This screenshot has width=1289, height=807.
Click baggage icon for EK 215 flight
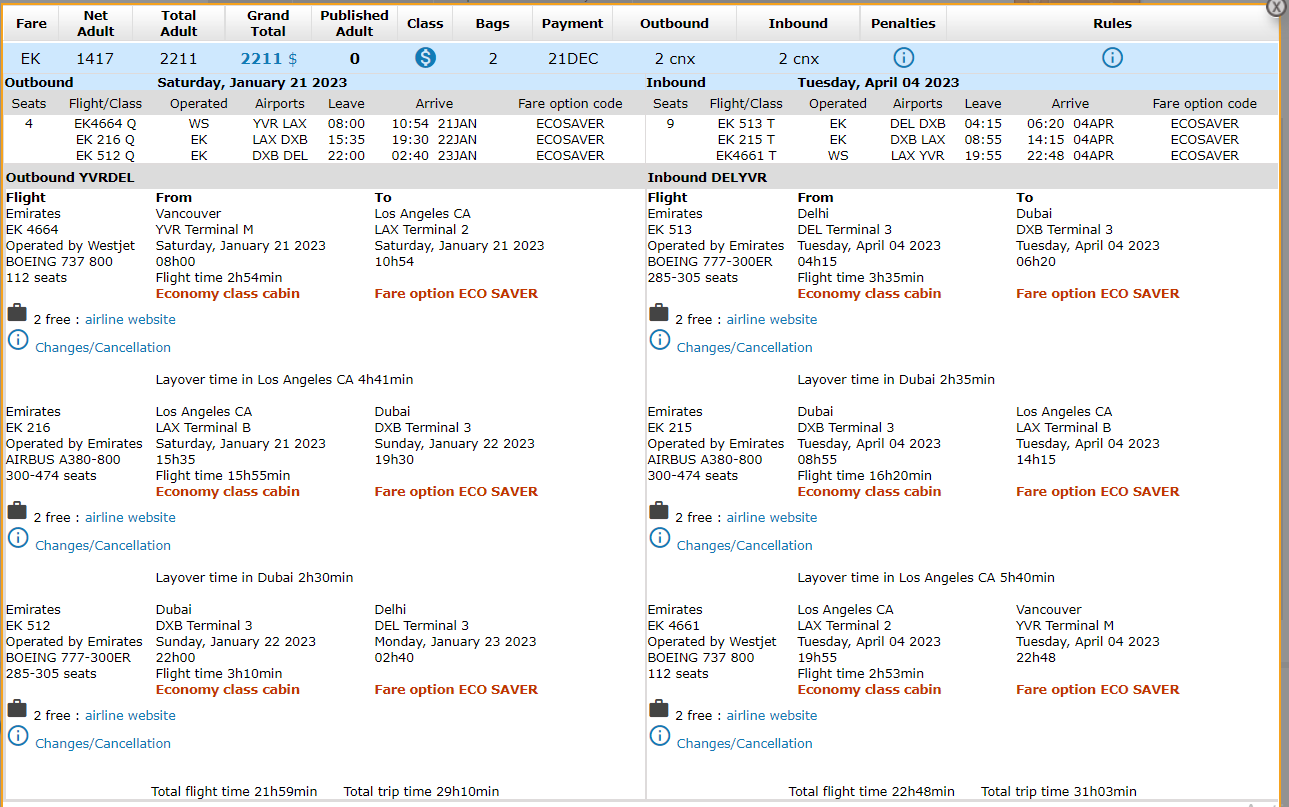(659, 511)
